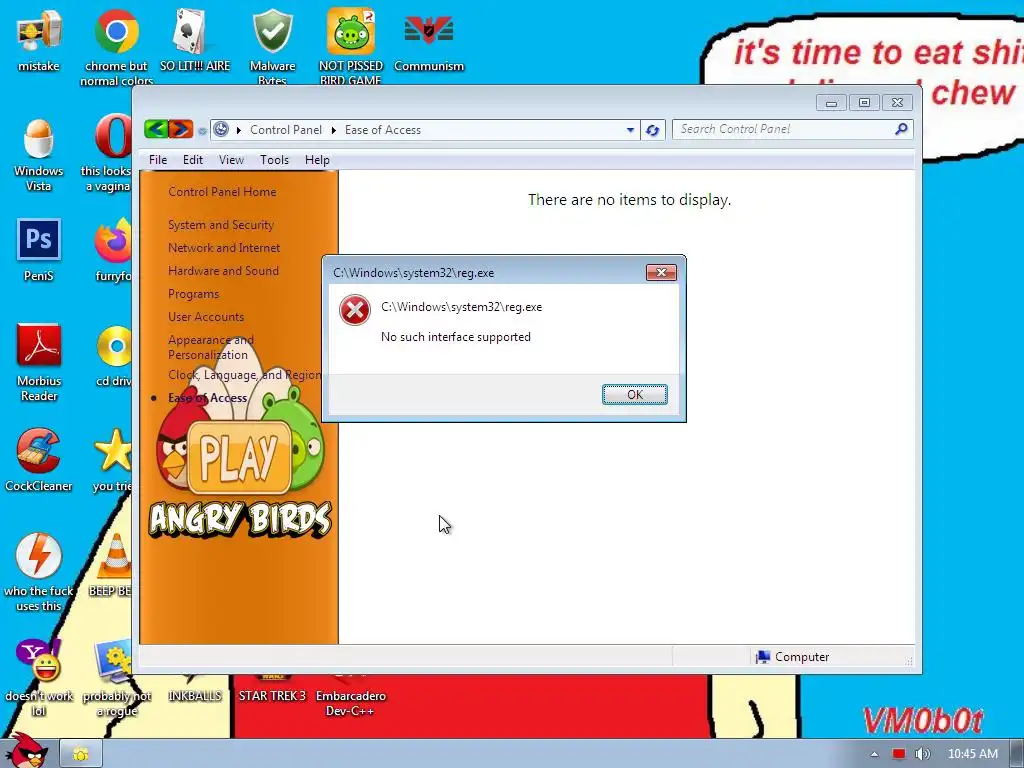Go back with the green arrow button
Screen dimensions: 1024x768
click(156, 129)
